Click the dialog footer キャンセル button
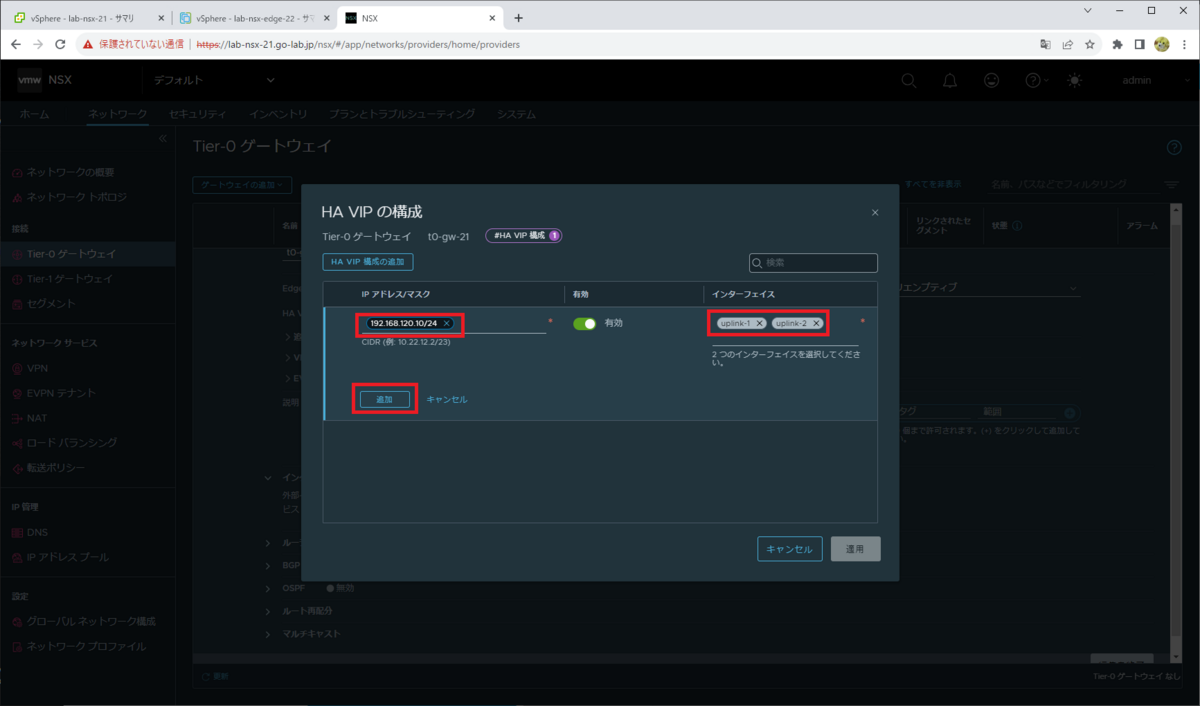 [790, 549]
